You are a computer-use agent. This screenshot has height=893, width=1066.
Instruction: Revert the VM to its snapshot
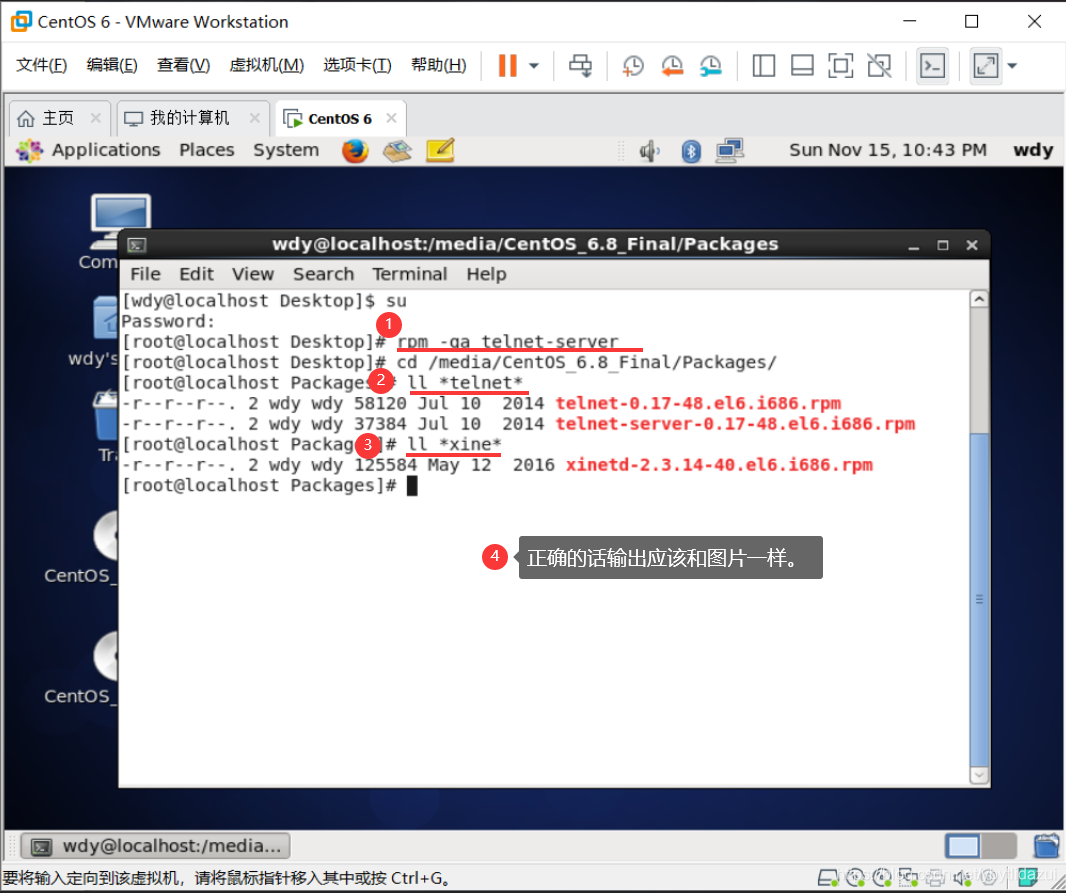[x=672, y=65]
